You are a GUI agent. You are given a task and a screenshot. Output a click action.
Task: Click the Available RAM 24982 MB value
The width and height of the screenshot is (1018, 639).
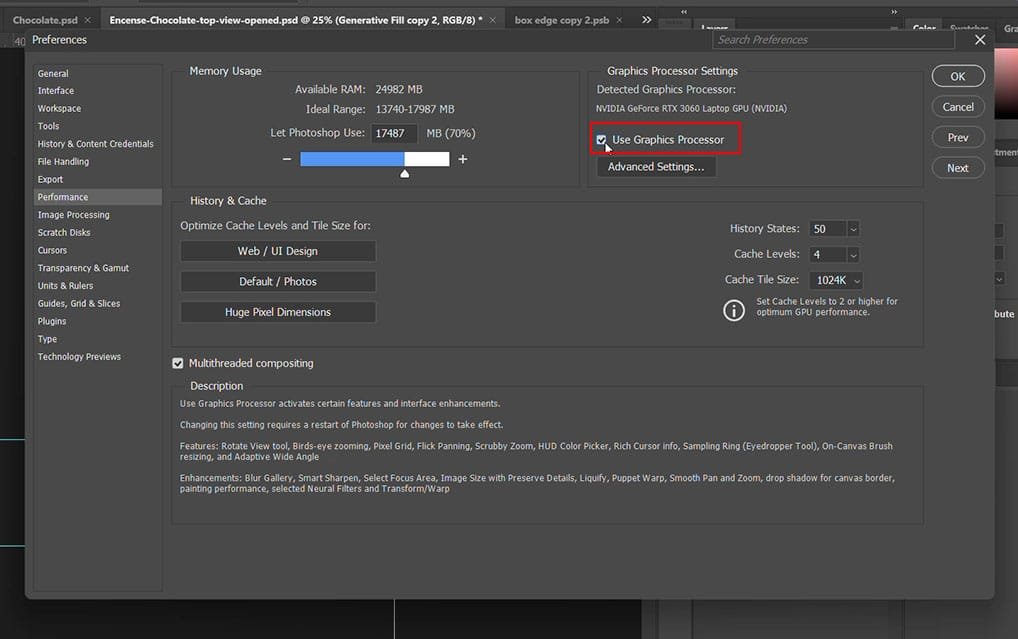399,90
